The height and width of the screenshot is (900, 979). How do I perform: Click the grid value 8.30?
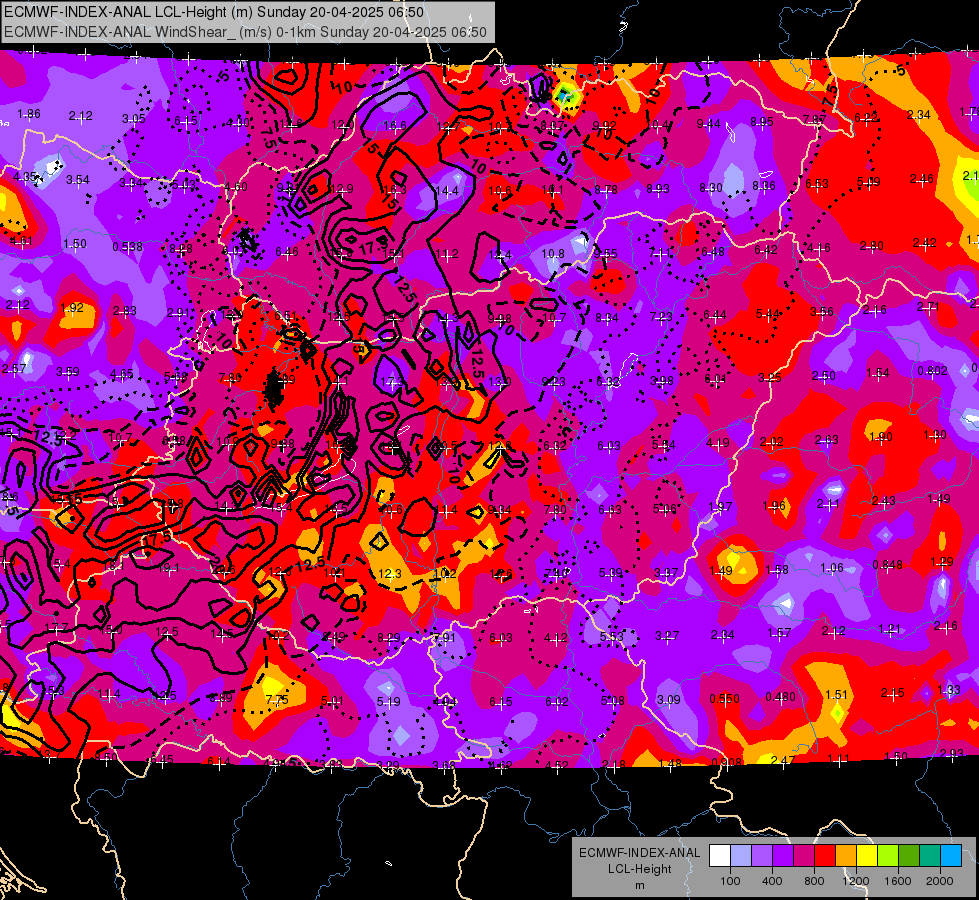click(711, 187)
